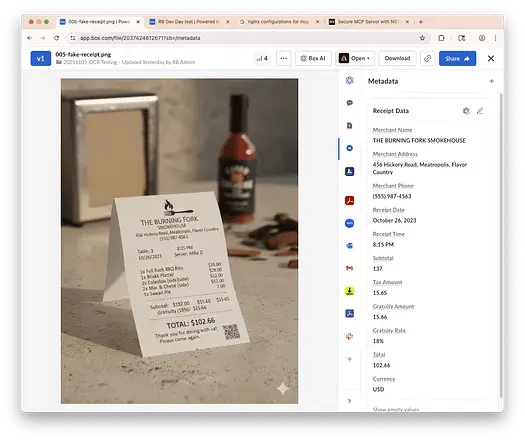This screenshot has width=525, height=440.
Task: Open the browser extensions puzzle icon
Action: click(x=441, y=38)
